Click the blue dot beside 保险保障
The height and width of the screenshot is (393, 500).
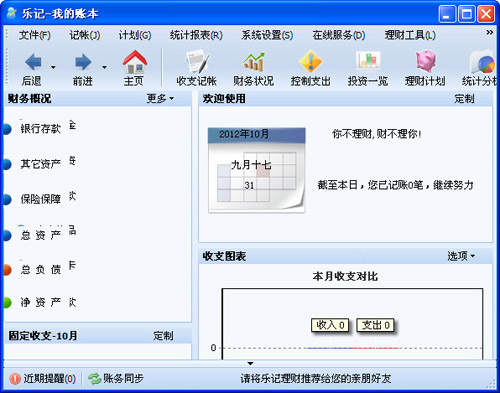7,199
